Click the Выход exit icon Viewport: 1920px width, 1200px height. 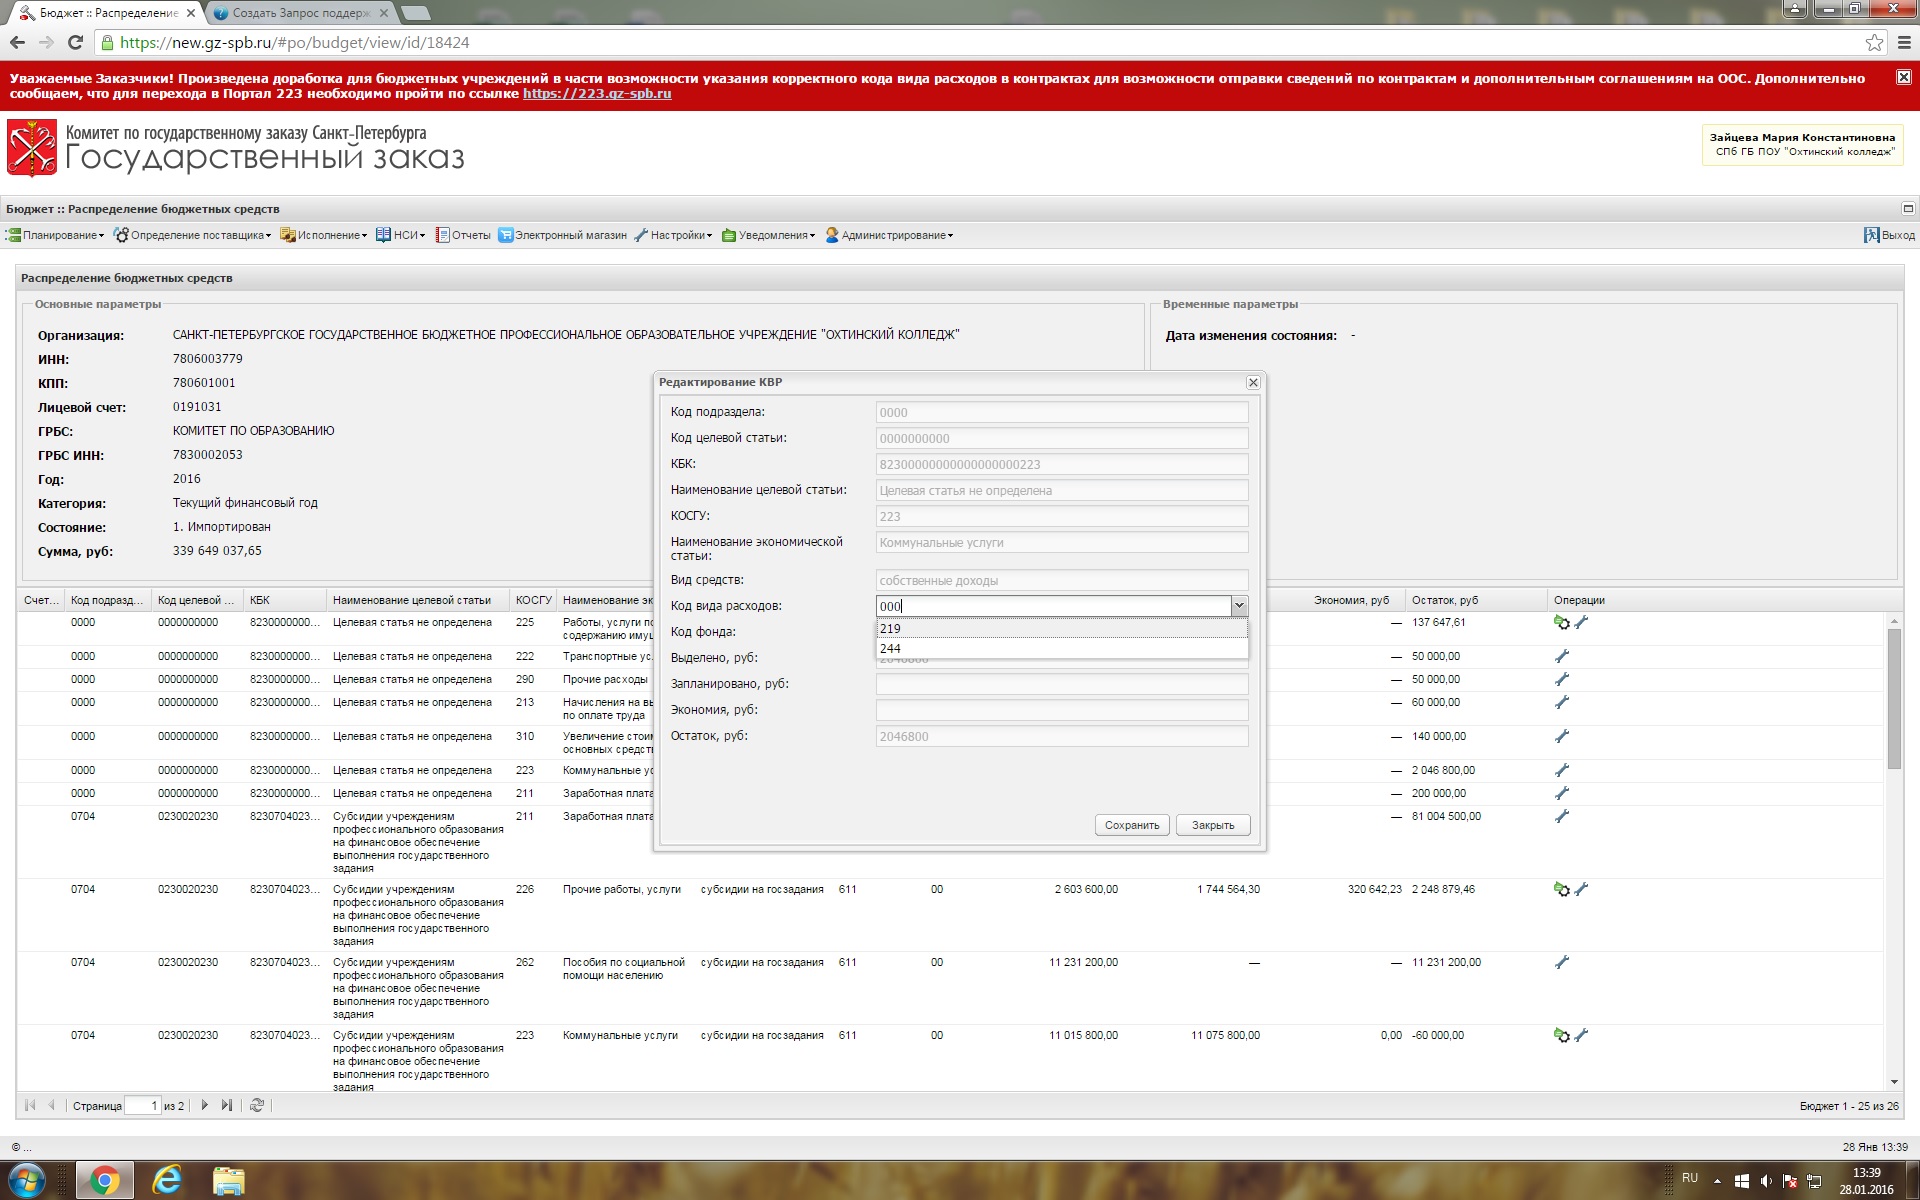[x=1871, y=235]
